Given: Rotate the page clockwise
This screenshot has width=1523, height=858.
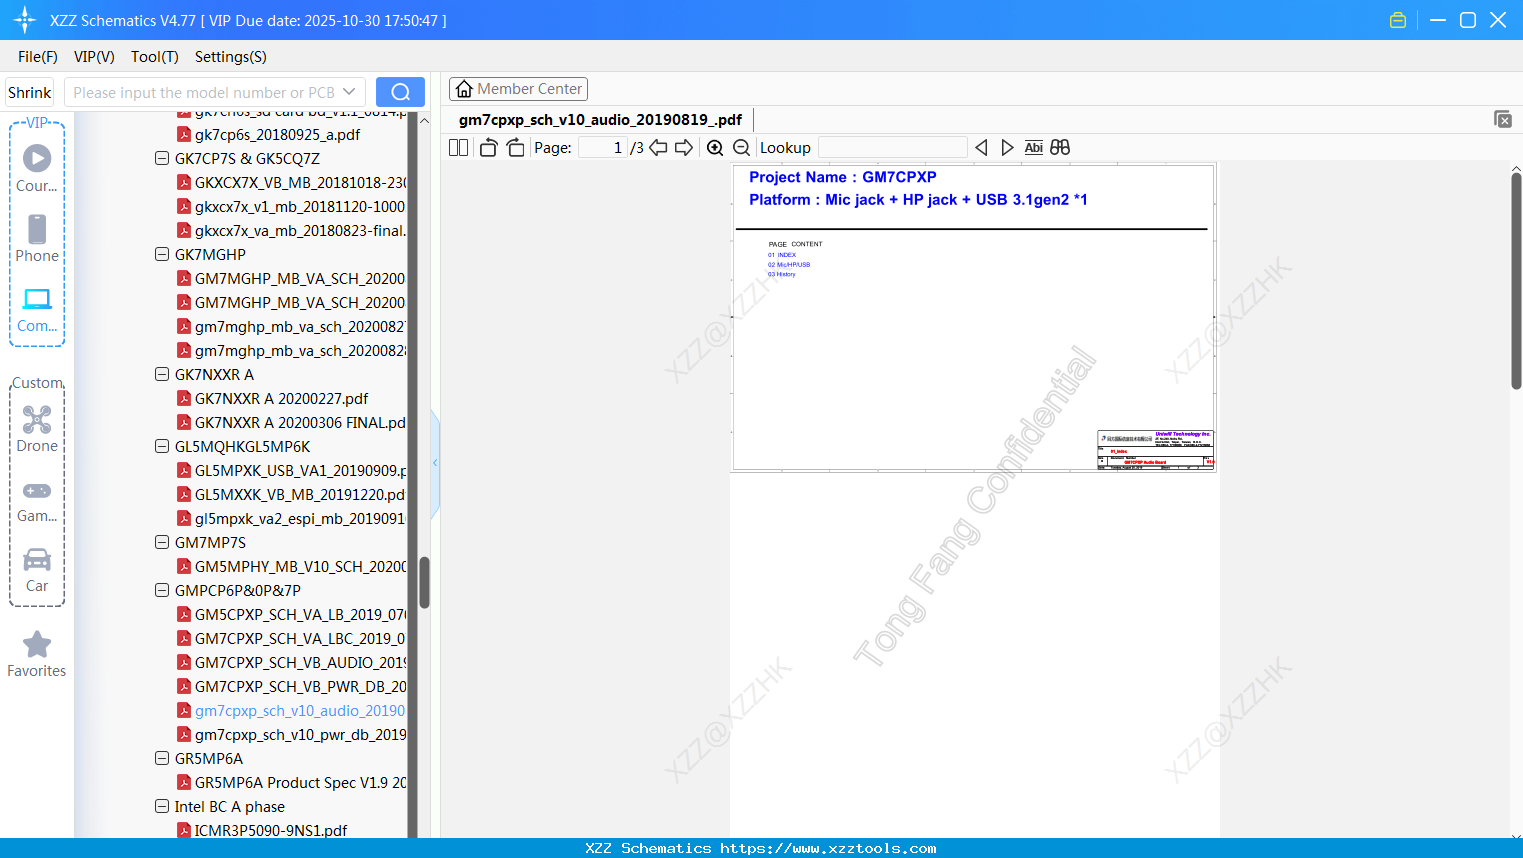Looking at the screenshot, I should click(515, 148).
